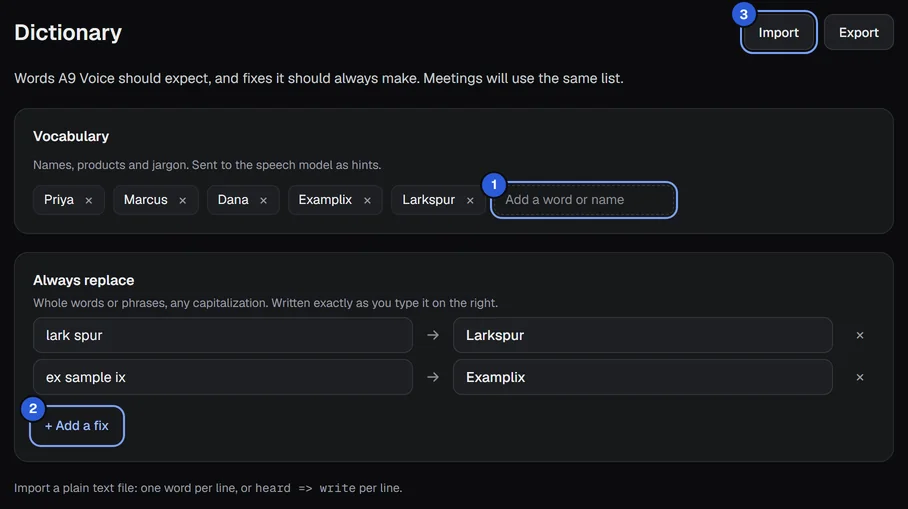Click the arrow in lark spur row

click(433, 335)
